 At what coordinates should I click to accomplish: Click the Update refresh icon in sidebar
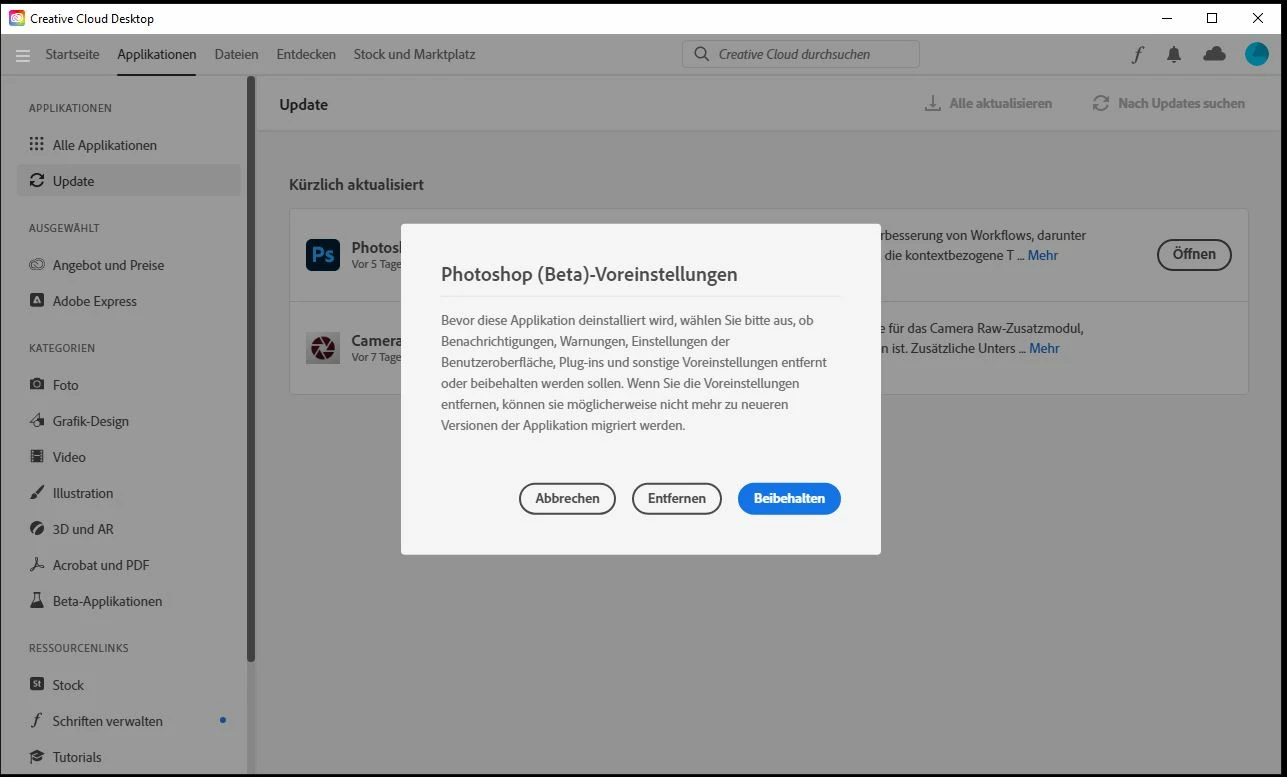(37, 180)
